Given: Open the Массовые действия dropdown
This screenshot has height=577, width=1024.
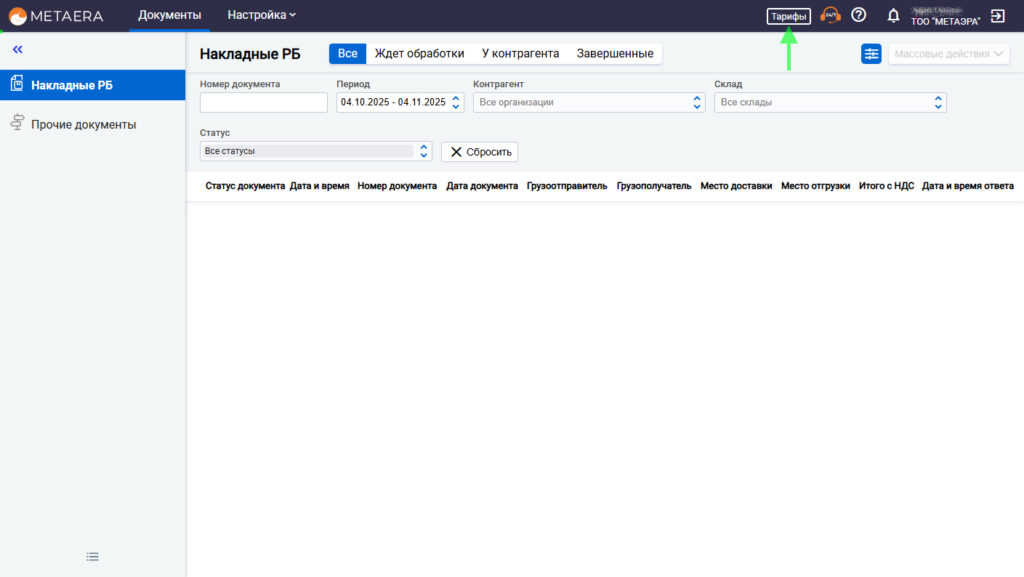Looking at the screenshot, I should coord(948,54).
